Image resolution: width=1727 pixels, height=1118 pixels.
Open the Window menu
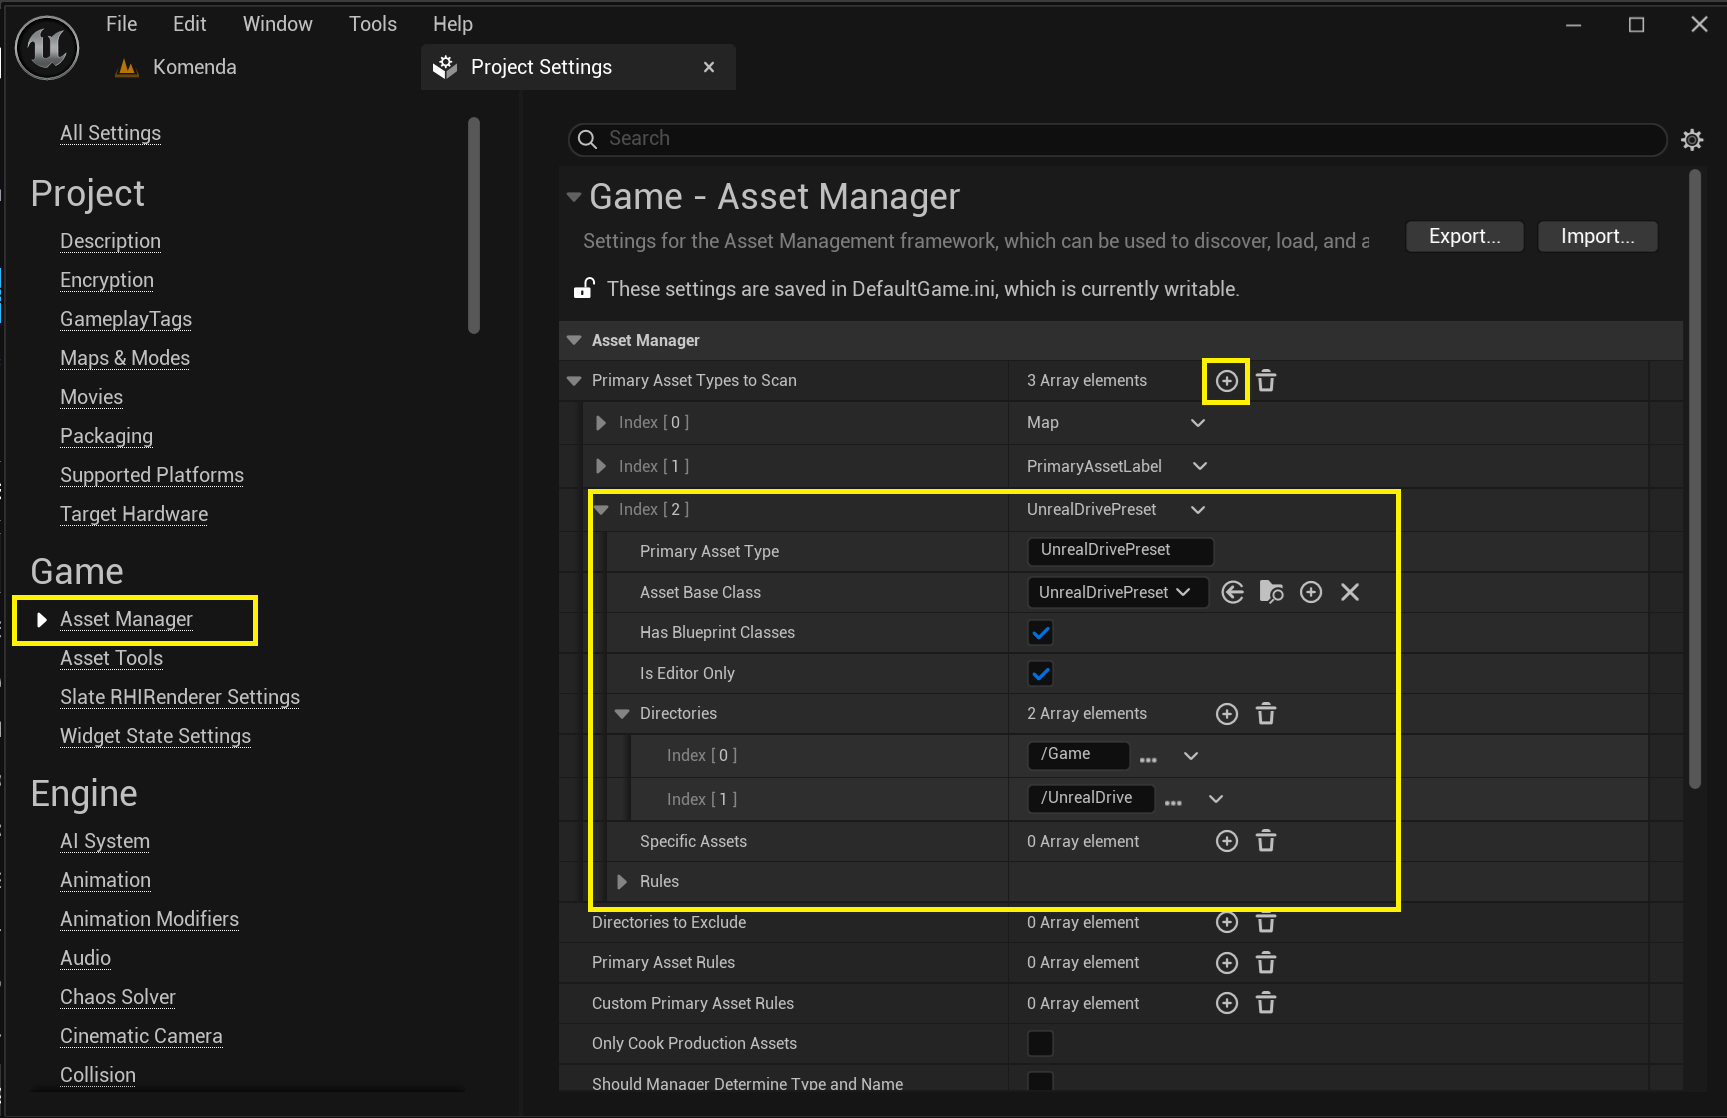277,24
